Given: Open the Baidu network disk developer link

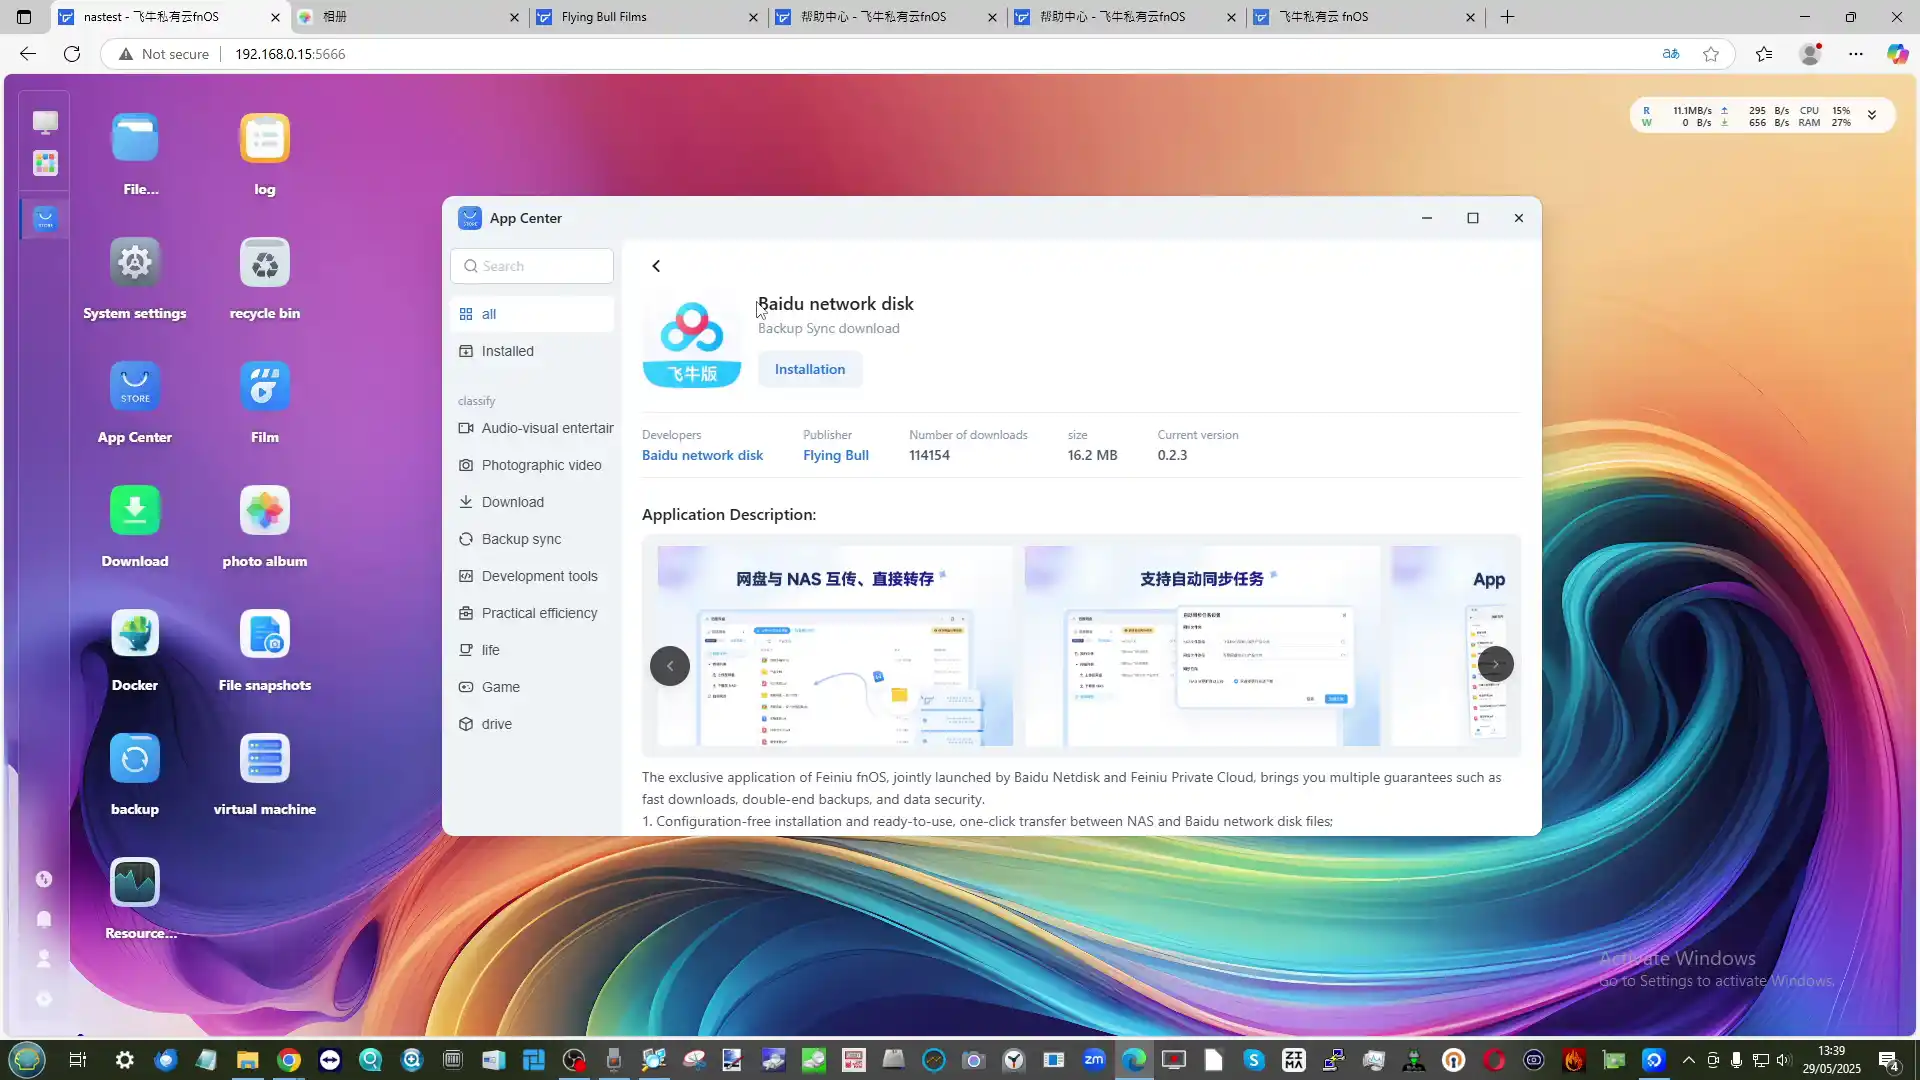Looking at the screenshot, I should (702, 455).
